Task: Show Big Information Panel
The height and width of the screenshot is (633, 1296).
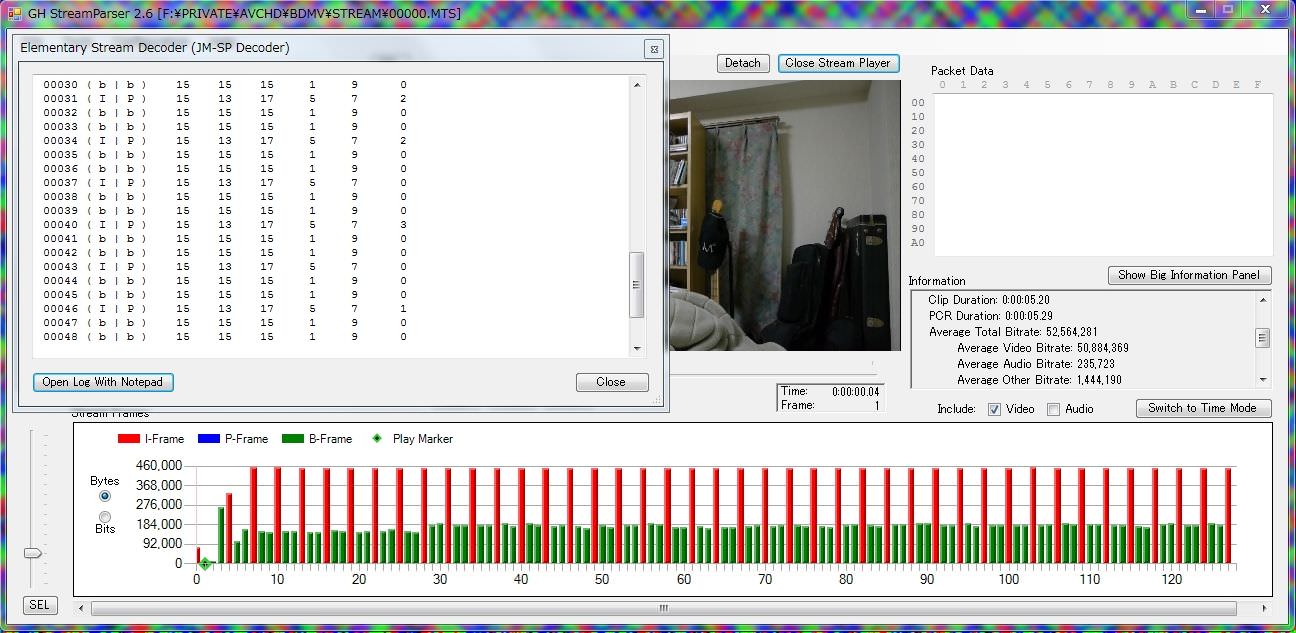Action: (x=1189, y=275)
